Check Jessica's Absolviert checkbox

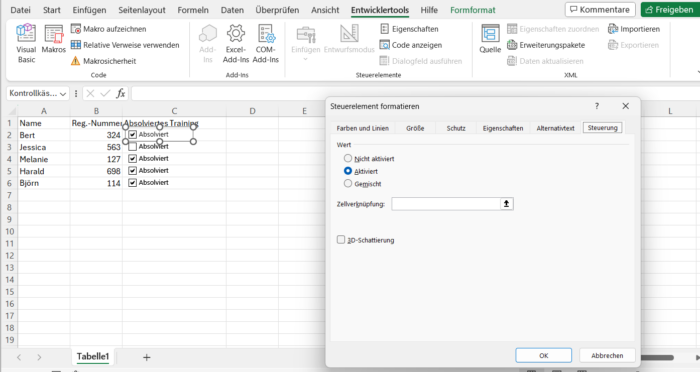(x=133, y=146)
